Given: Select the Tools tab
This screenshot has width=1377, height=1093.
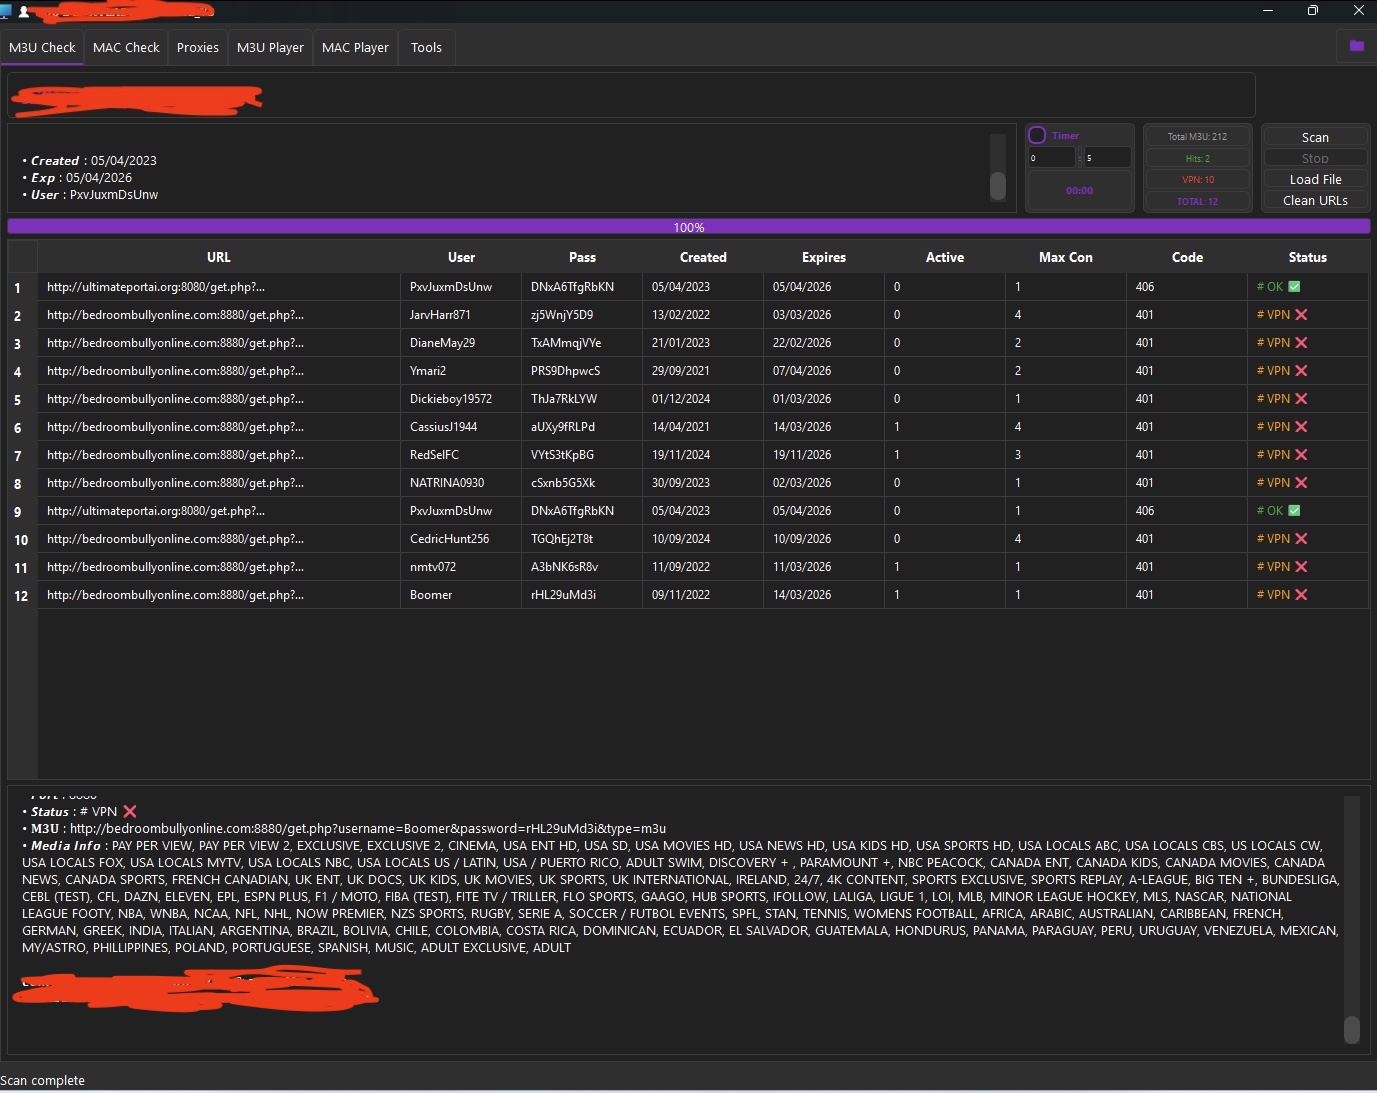Looking at the screenshot, I should [x=426, y=48].
